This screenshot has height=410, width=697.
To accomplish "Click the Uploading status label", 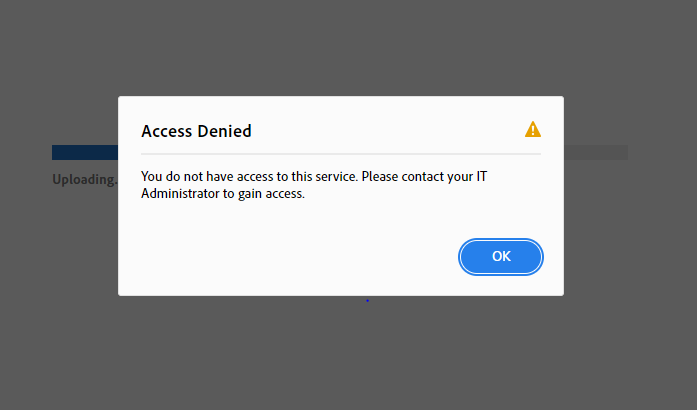I will click(84, 180).
